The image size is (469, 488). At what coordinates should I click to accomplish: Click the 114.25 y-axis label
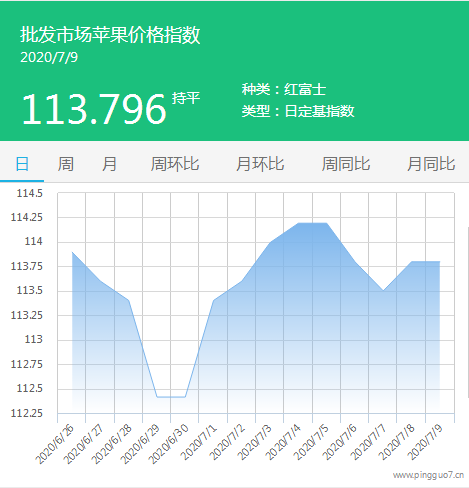27,217
